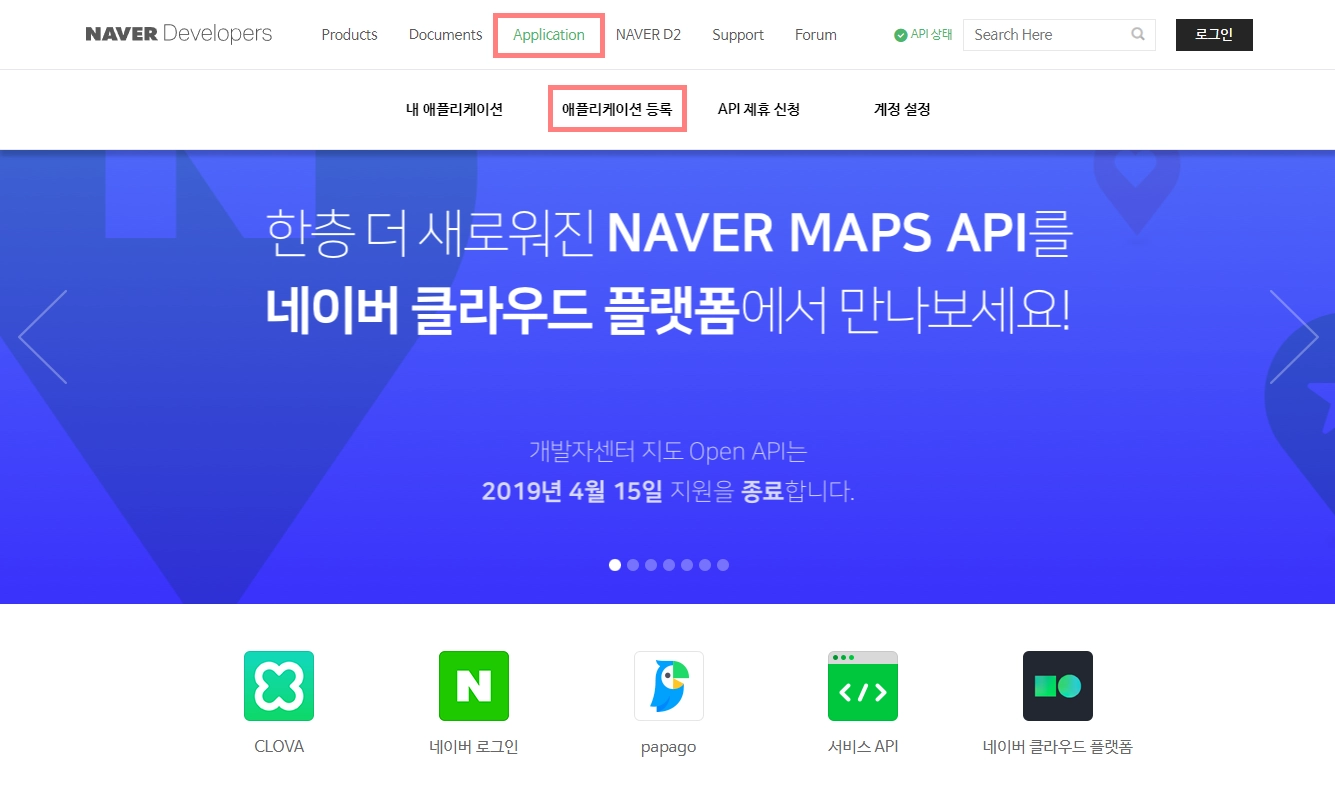Open the papago parrot icon
Viewport: 1335px width, 803px height.
pyautogui.click(x=669, y=686)
